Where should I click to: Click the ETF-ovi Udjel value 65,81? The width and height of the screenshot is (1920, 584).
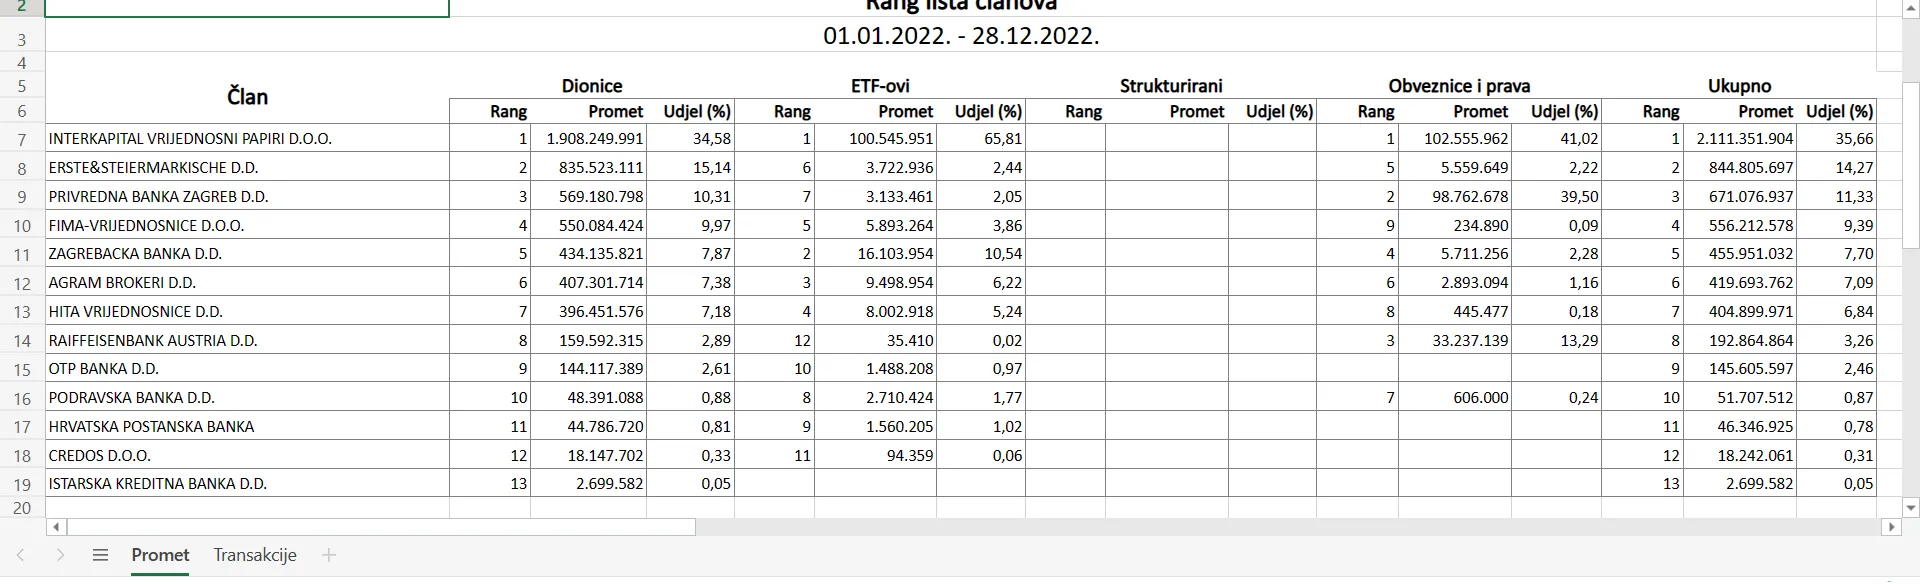(x=981, y=139)
